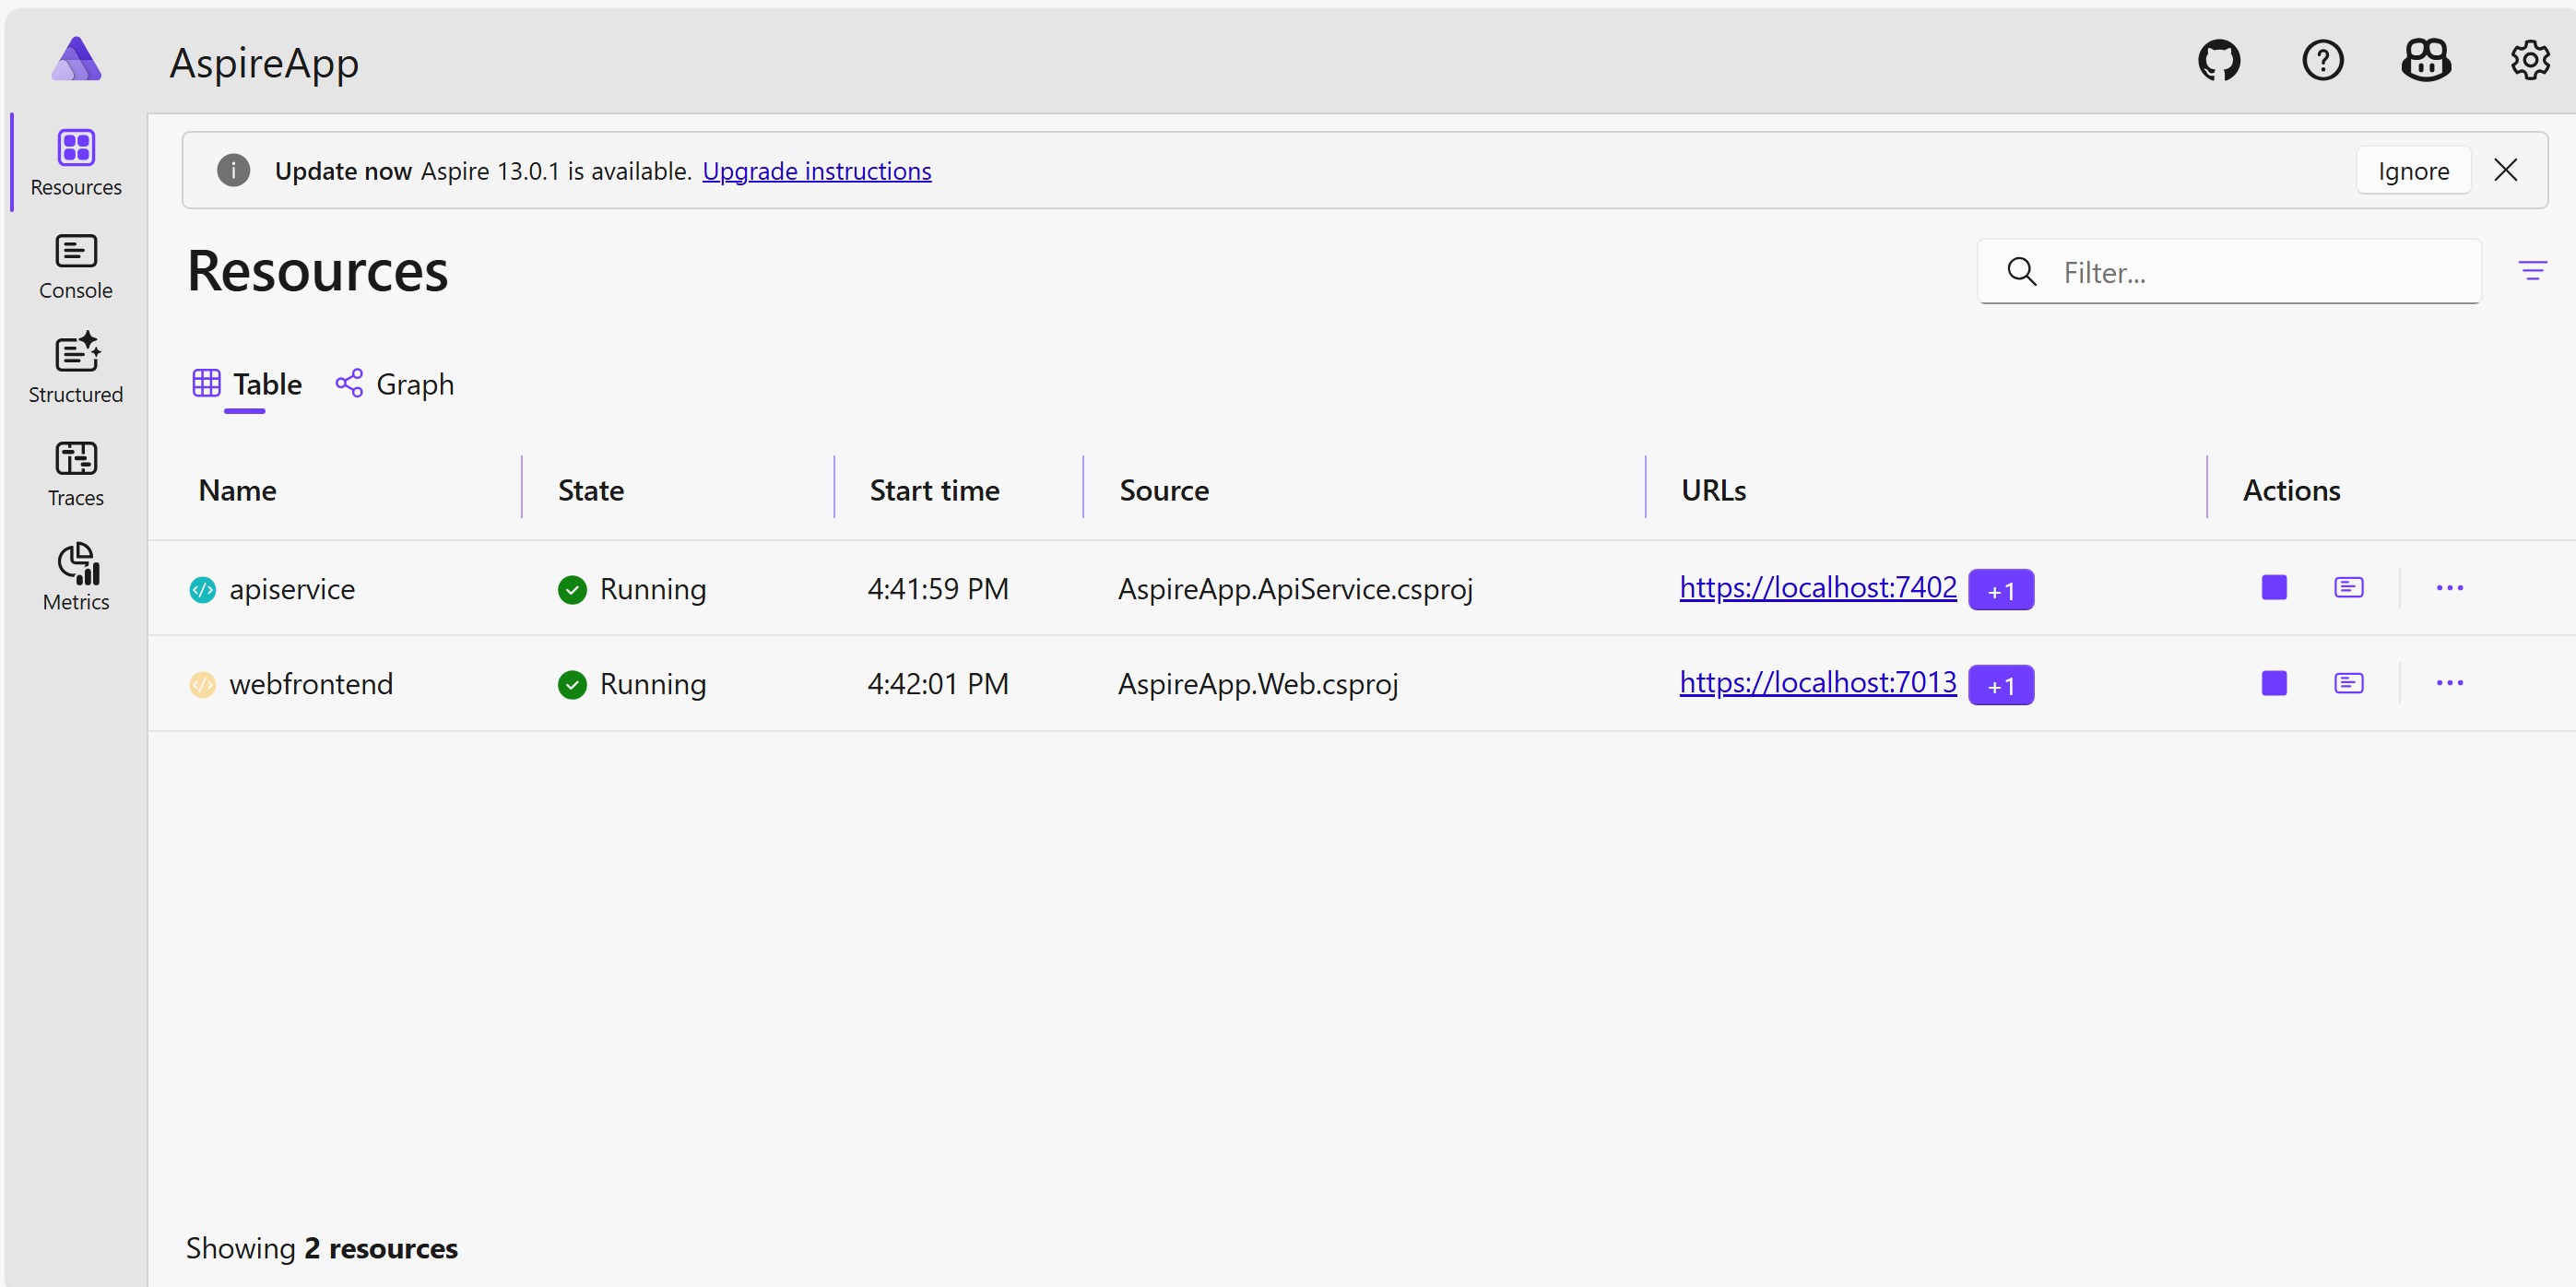Click the webfrontend resource type icon

[203, 685]
